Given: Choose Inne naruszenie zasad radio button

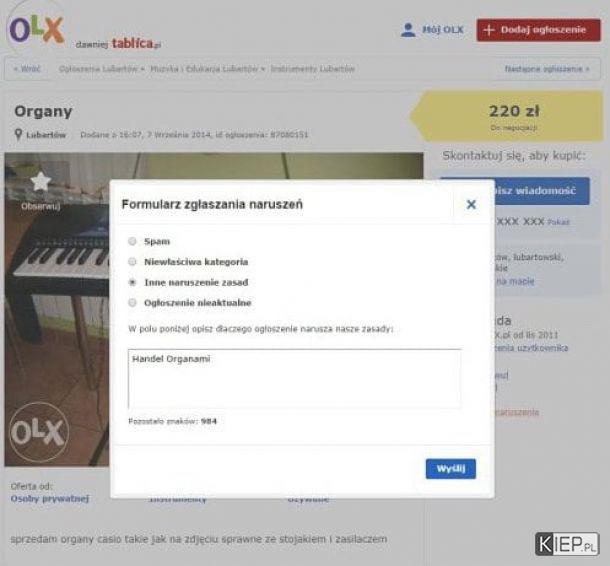Looking at the screenshot, I should [x=132, y=282].
